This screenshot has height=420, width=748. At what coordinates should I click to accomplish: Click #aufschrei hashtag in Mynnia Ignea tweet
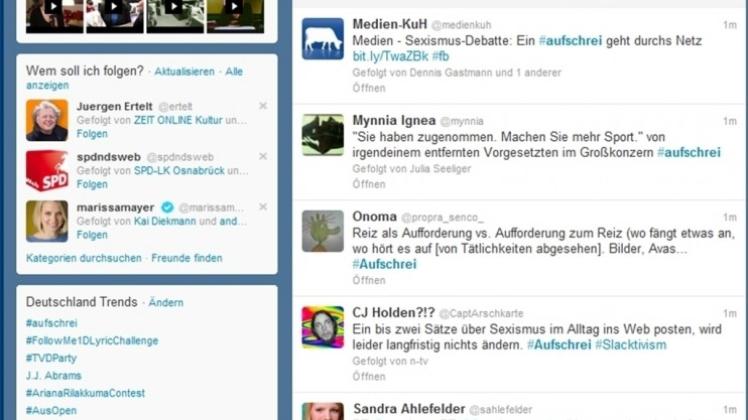689,153
